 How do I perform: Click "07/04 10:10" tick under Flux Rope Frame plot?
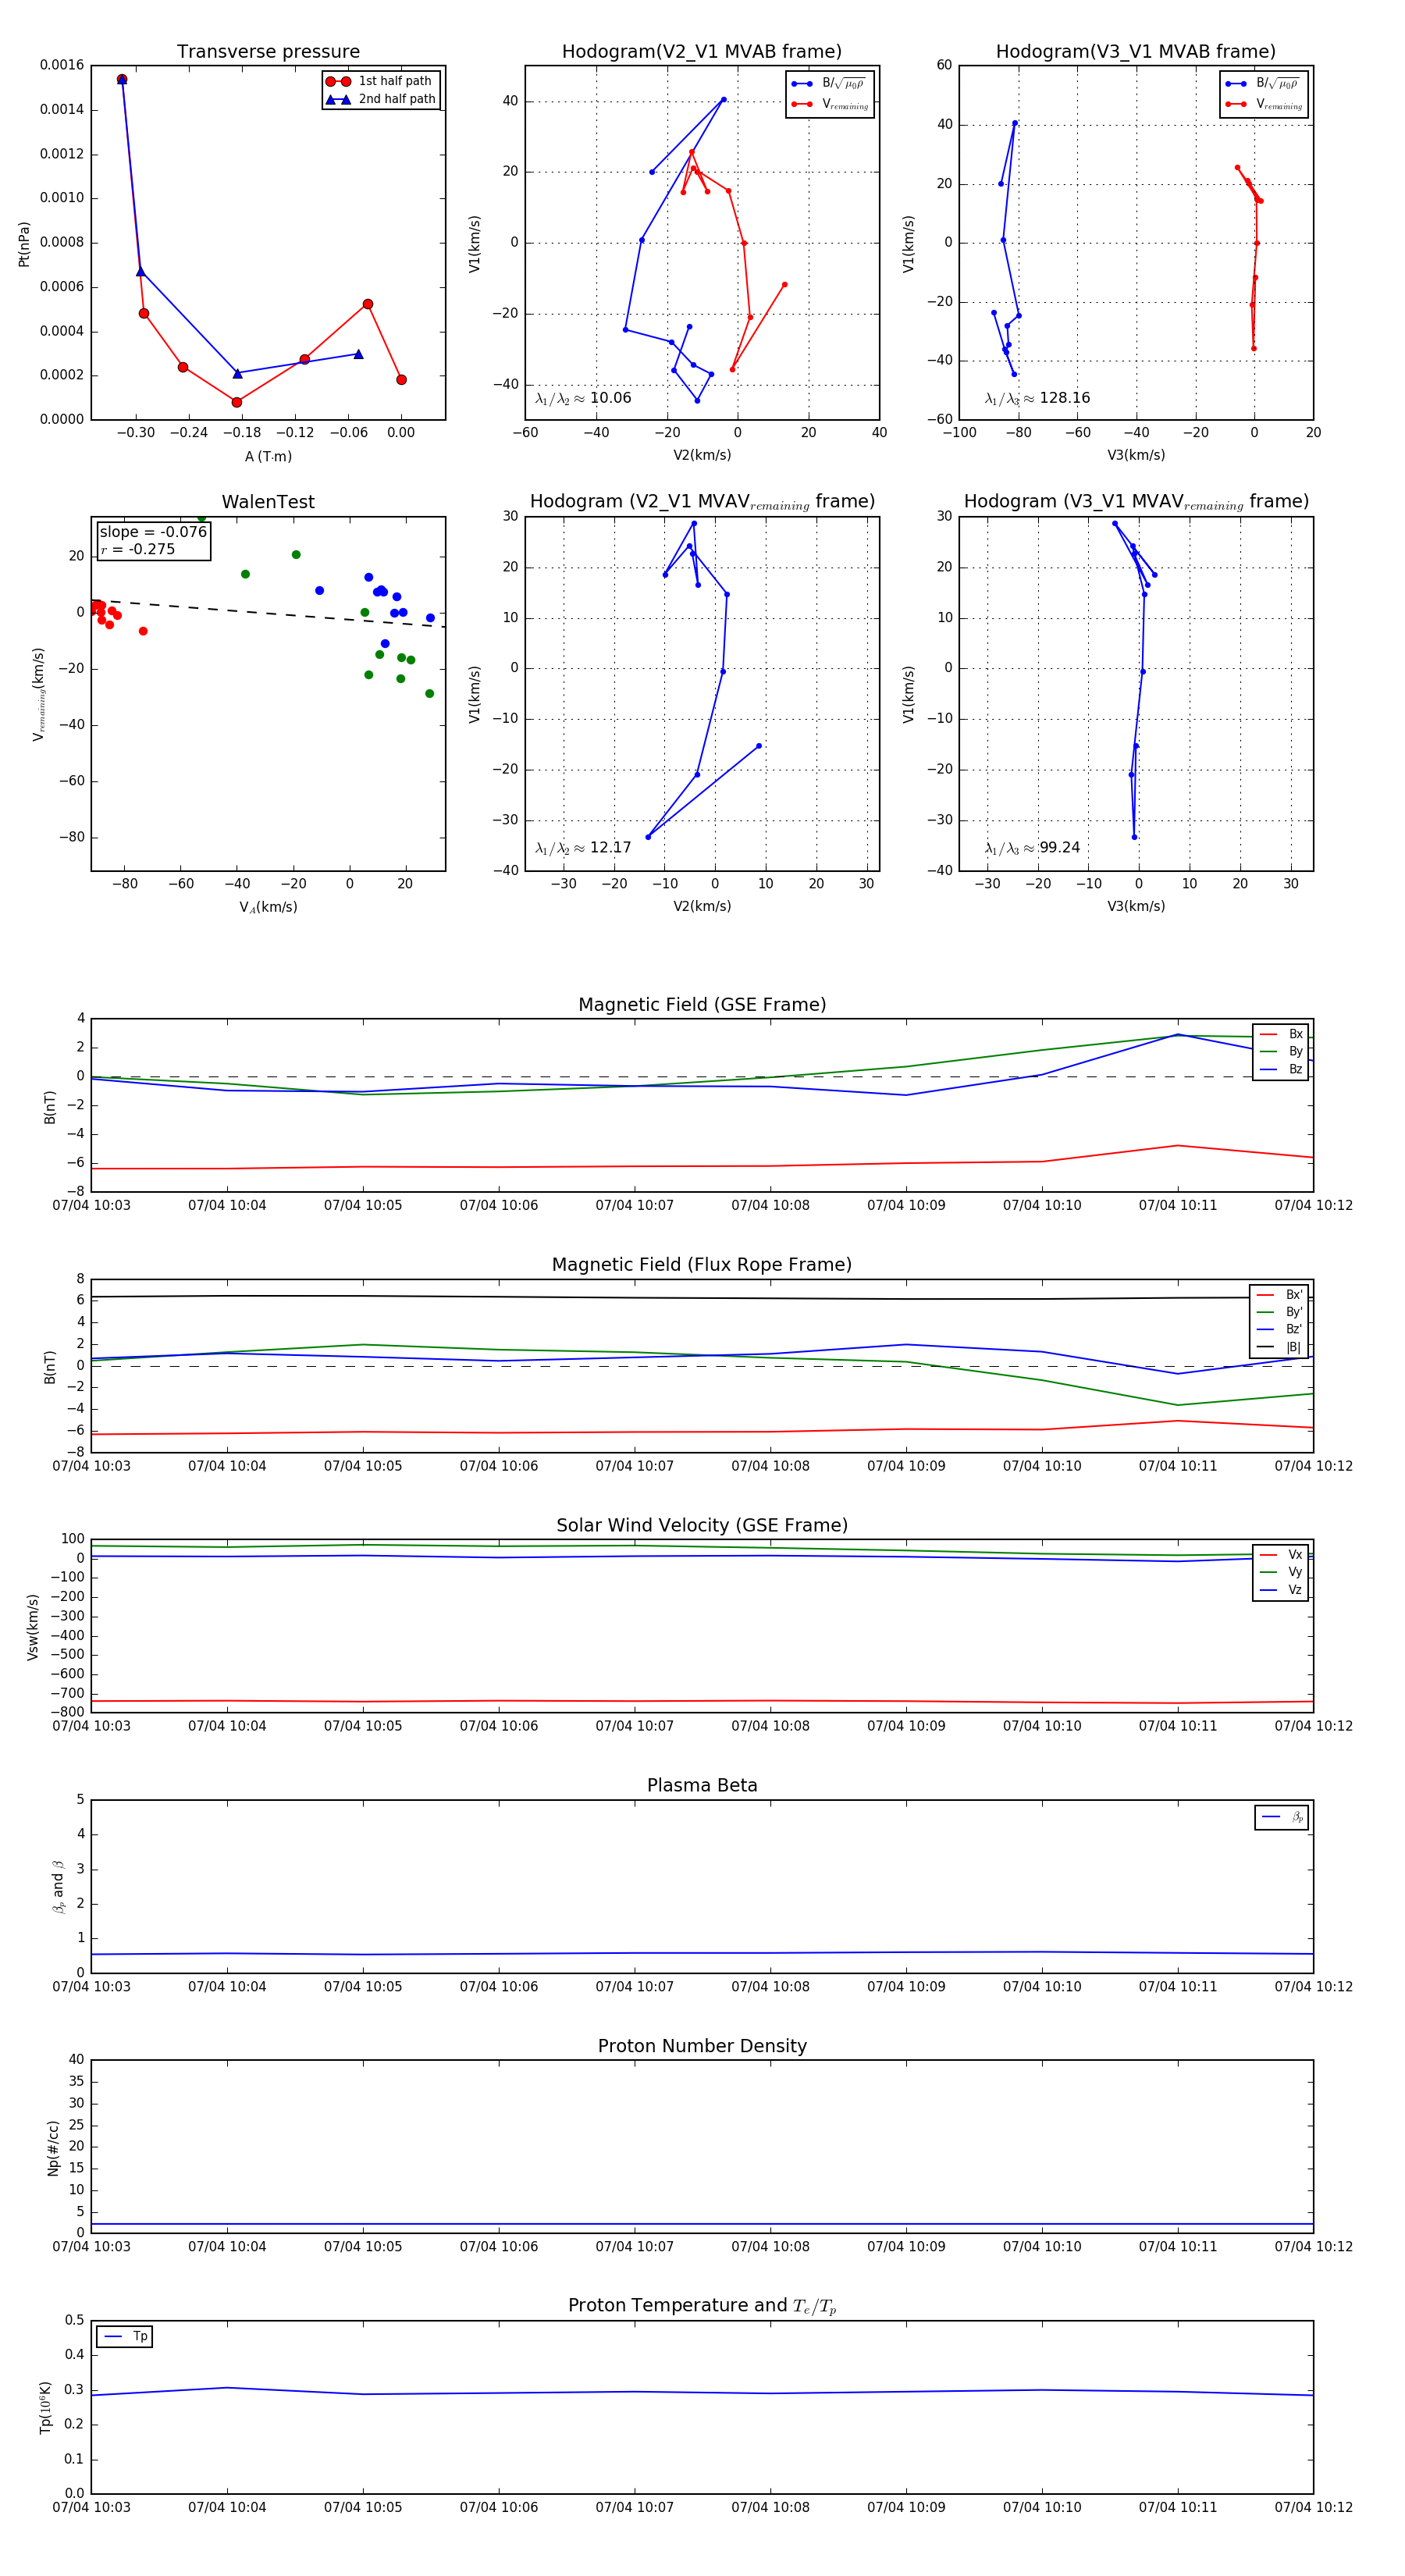coord(1042,1466)
